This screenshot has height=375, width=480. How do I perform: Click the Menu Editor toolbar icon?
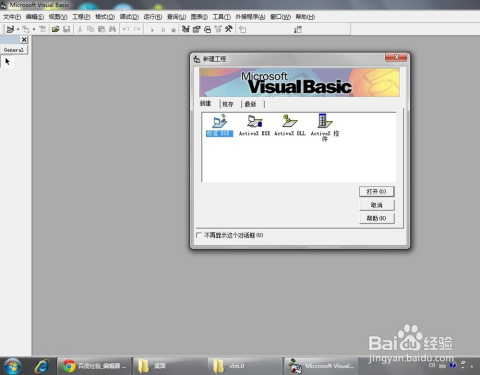43,29
